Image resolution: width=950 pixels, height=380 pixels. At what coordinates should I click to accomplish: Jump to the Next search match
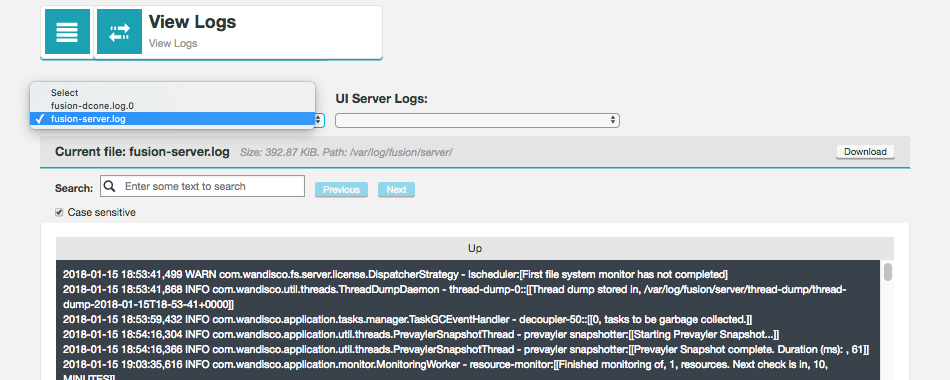point(396,190)
